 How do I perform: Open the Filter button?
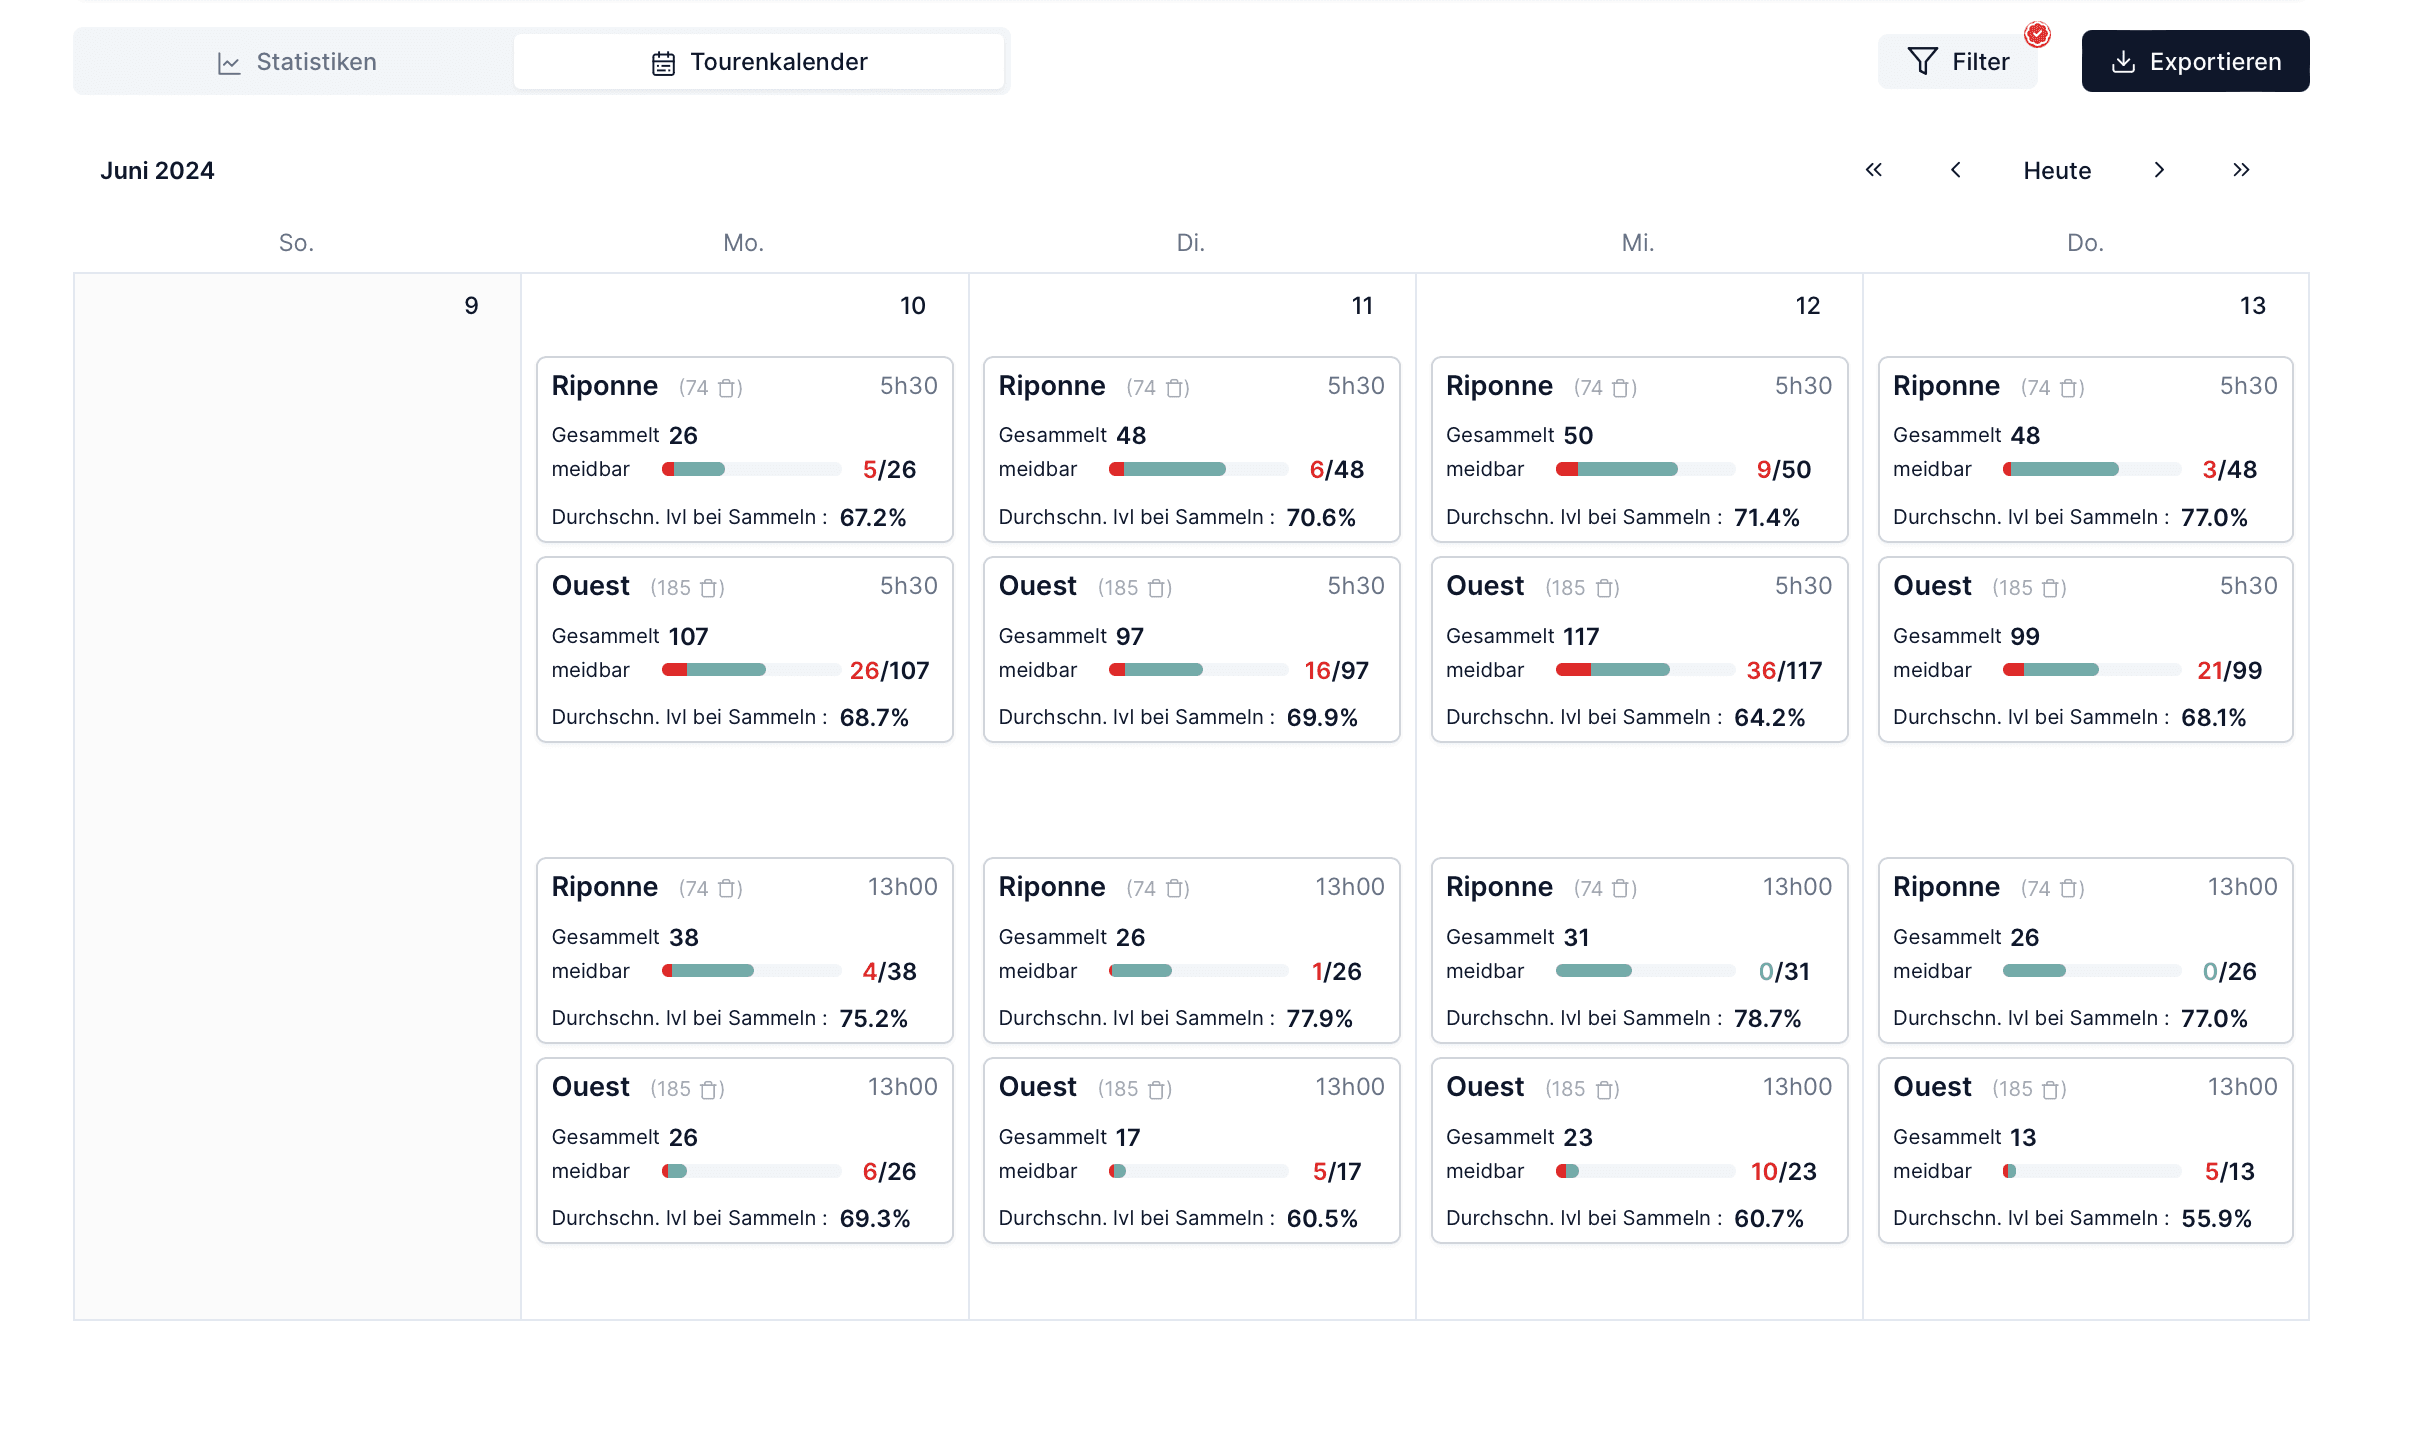[x=1957, y=62]
